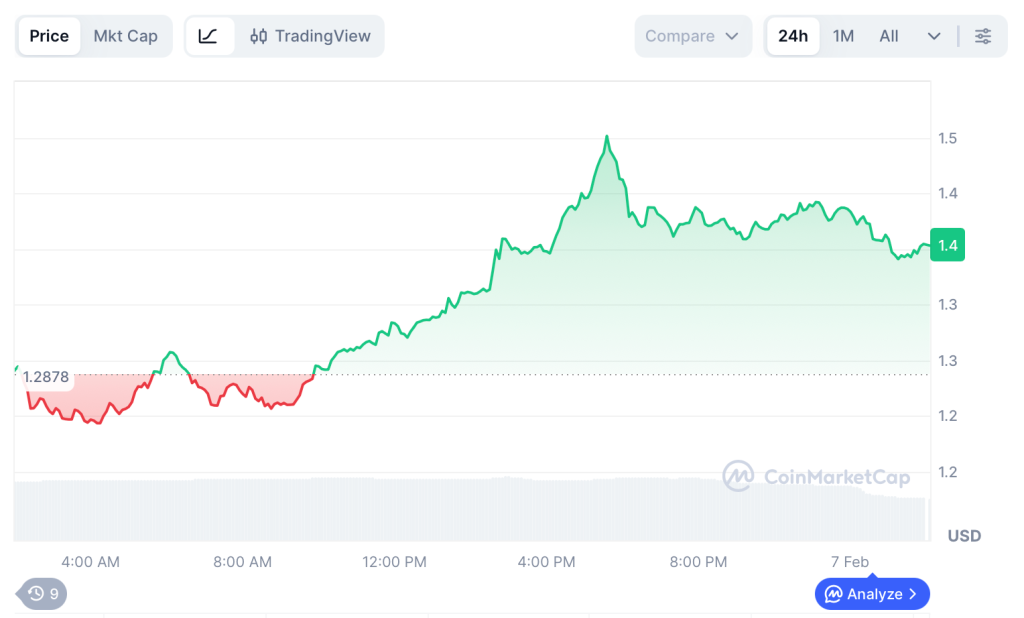
Task: Open chart display settings via sliders control
Action: click(x=983, y=35)
